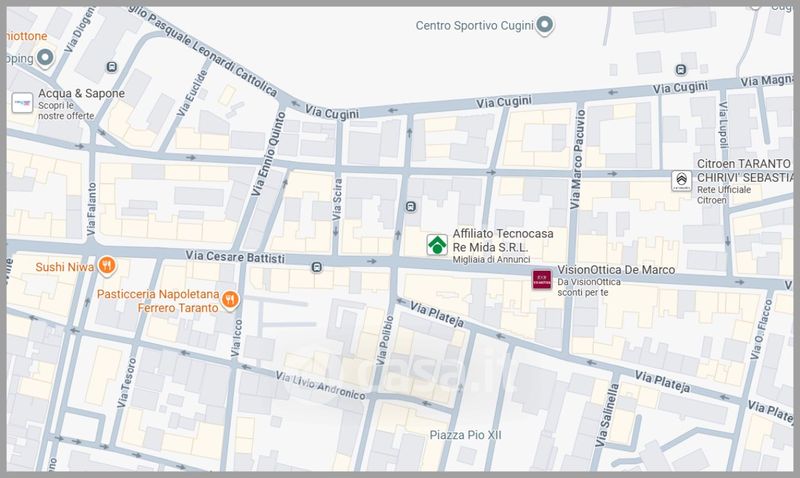Screen dimensions: 800x478
Task: Click the Sushi Niwa place name
Action: click(x=63, y=267)
